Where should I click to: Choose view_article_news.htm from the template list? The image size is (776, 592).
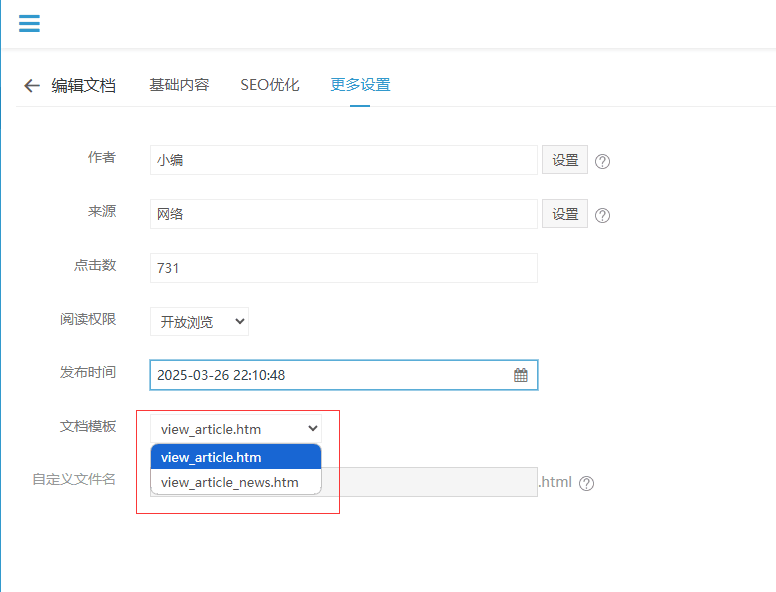coord(236,482)
